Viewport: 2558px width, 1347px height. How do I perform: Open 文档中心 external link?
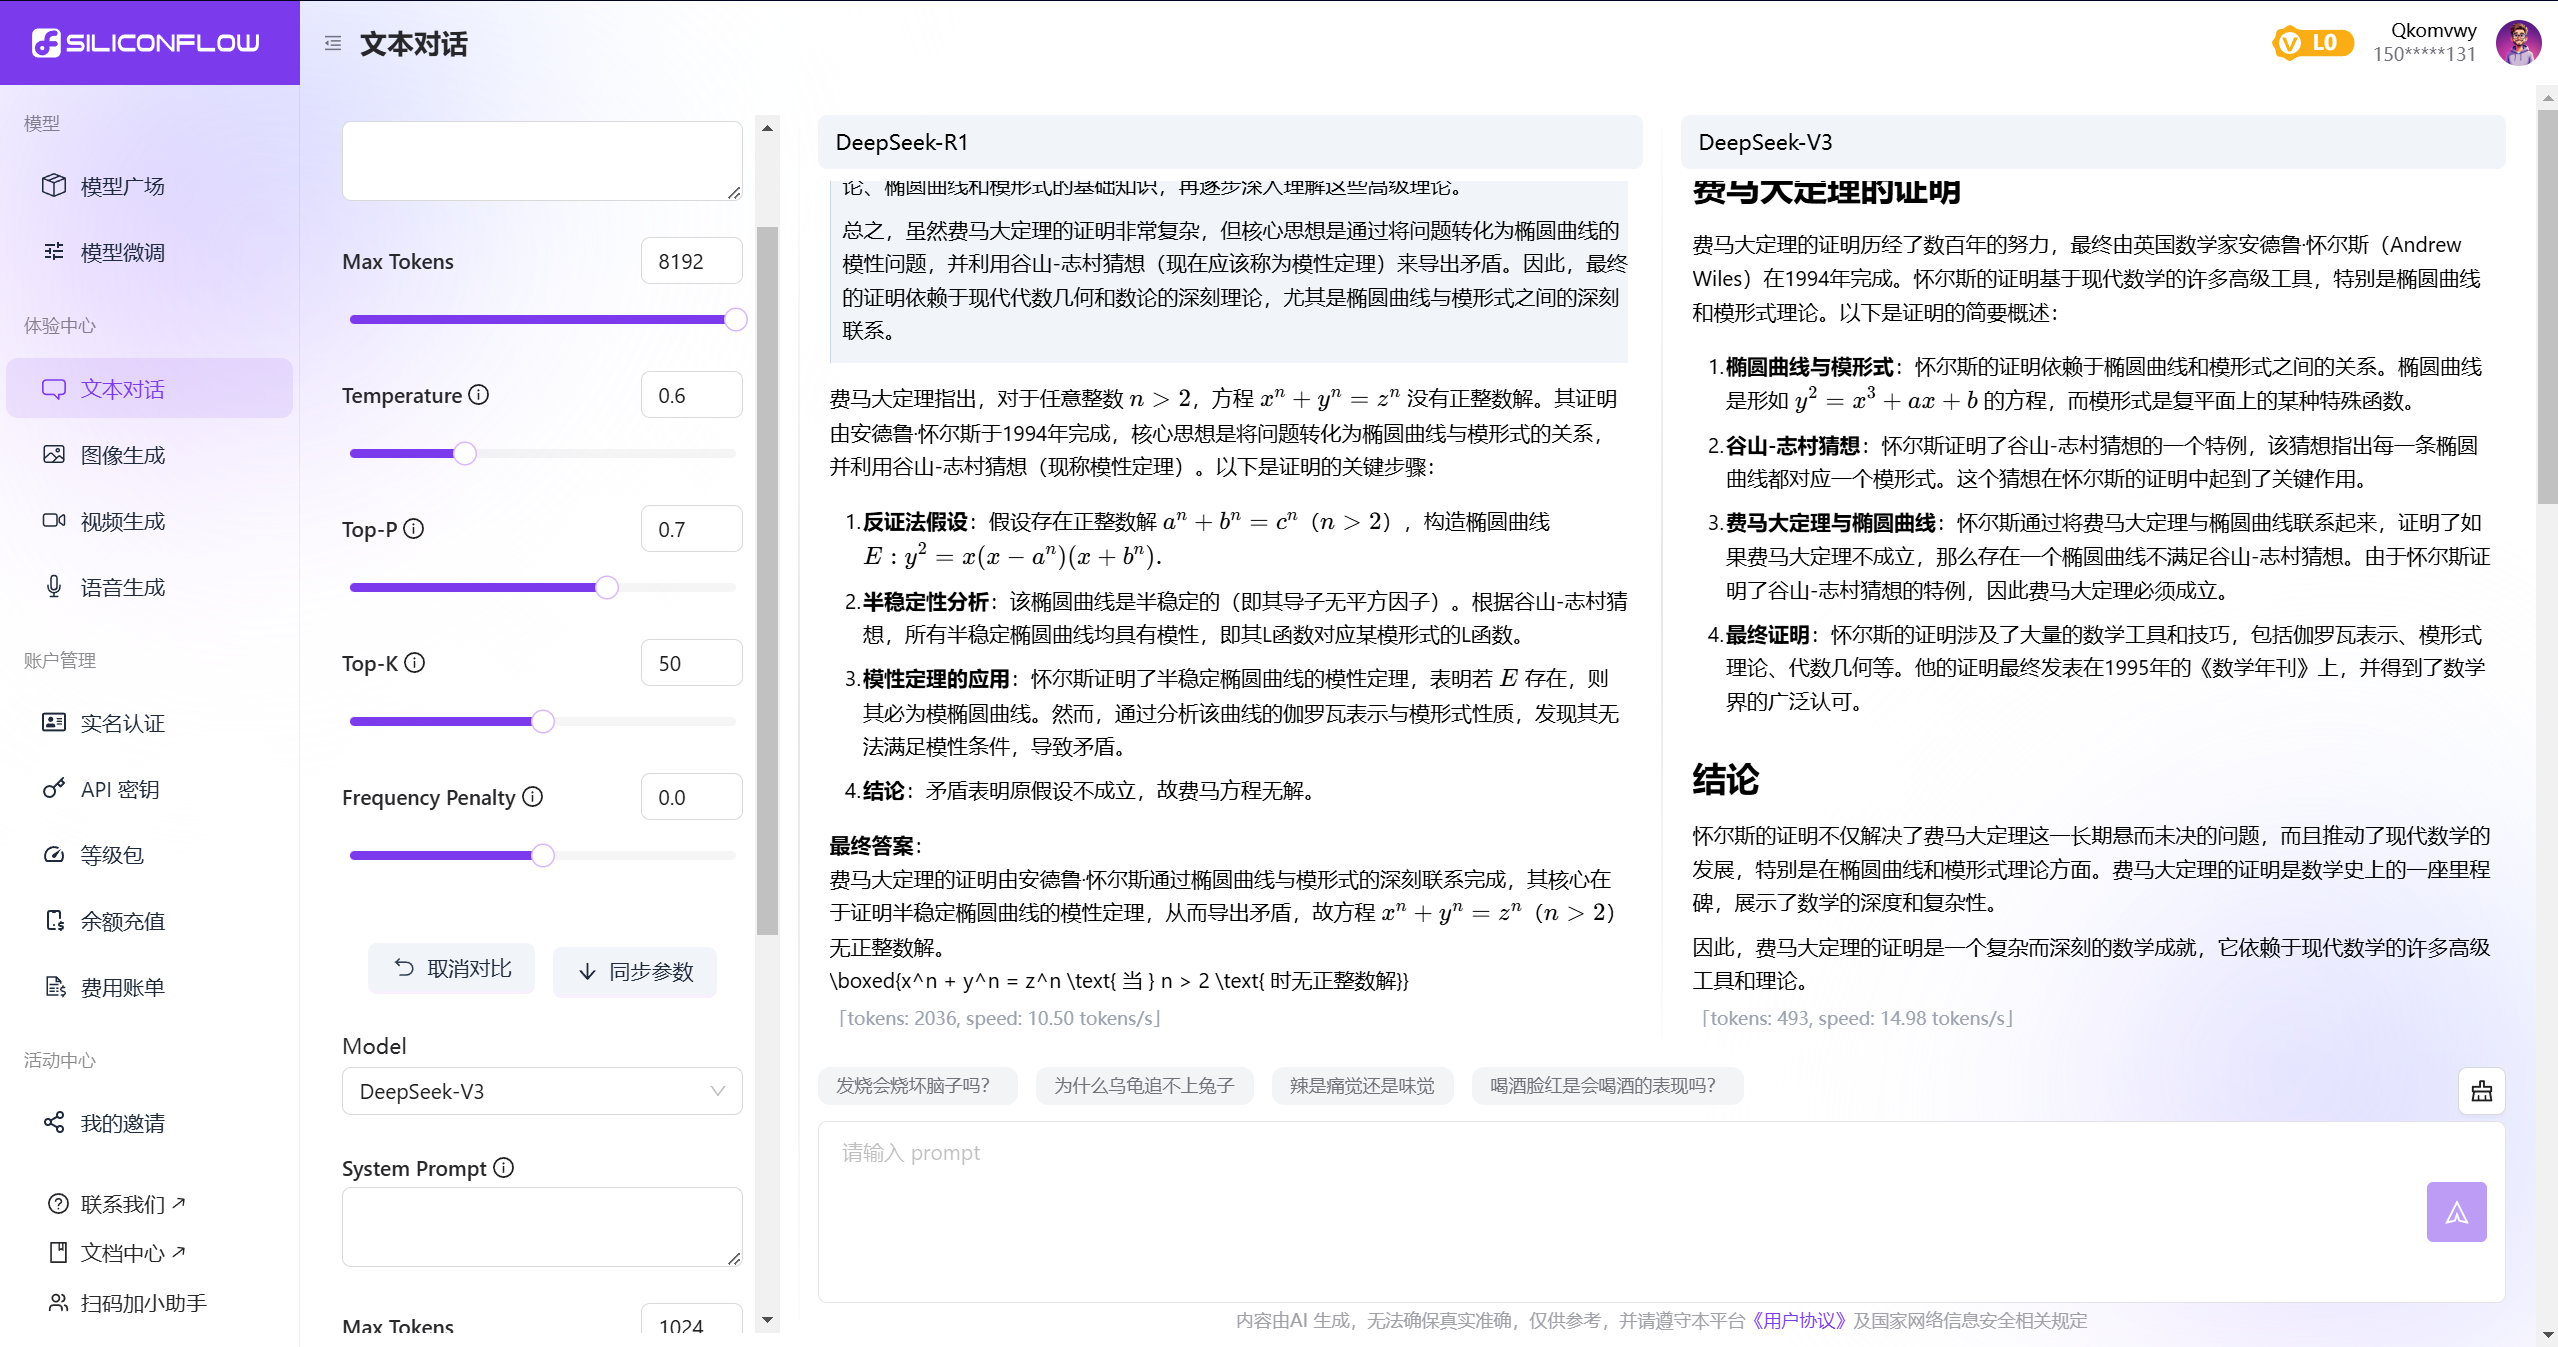(117, 1253)
